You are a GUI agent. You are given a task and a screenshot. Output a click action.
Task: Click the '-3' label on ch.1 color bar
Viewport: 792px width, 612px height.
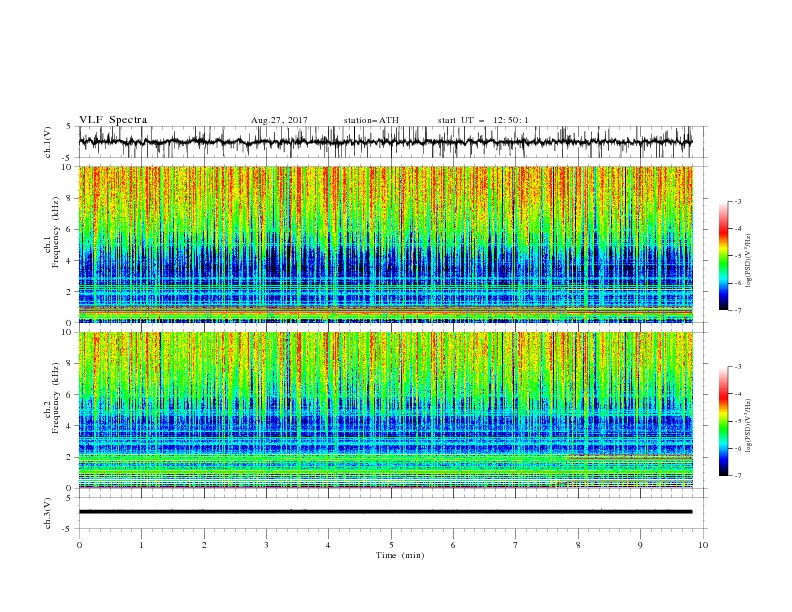(x=737, y=201)
